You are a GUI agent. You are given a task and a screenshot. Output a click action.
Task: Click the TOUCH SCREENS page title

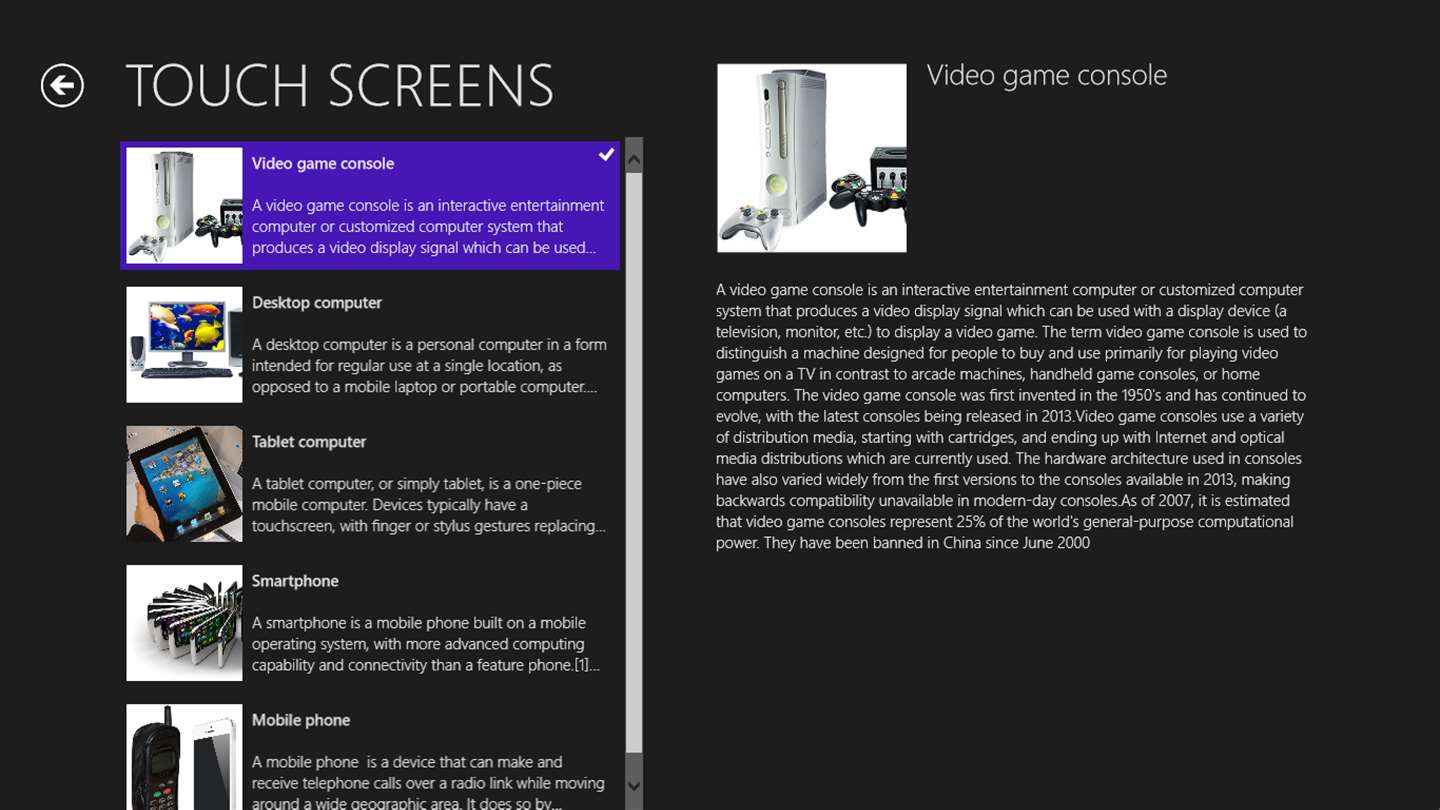coord(340,86)
